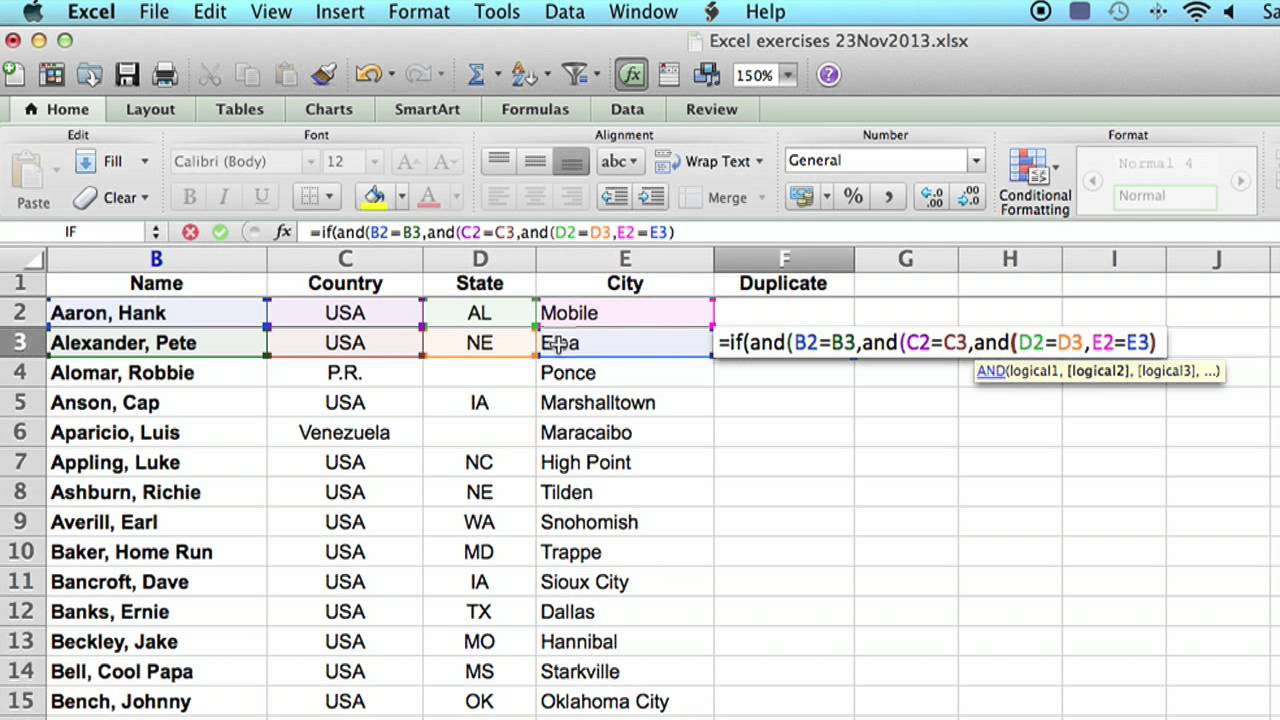Open the zoom 150% dropdown

click(x=788, y=75)
